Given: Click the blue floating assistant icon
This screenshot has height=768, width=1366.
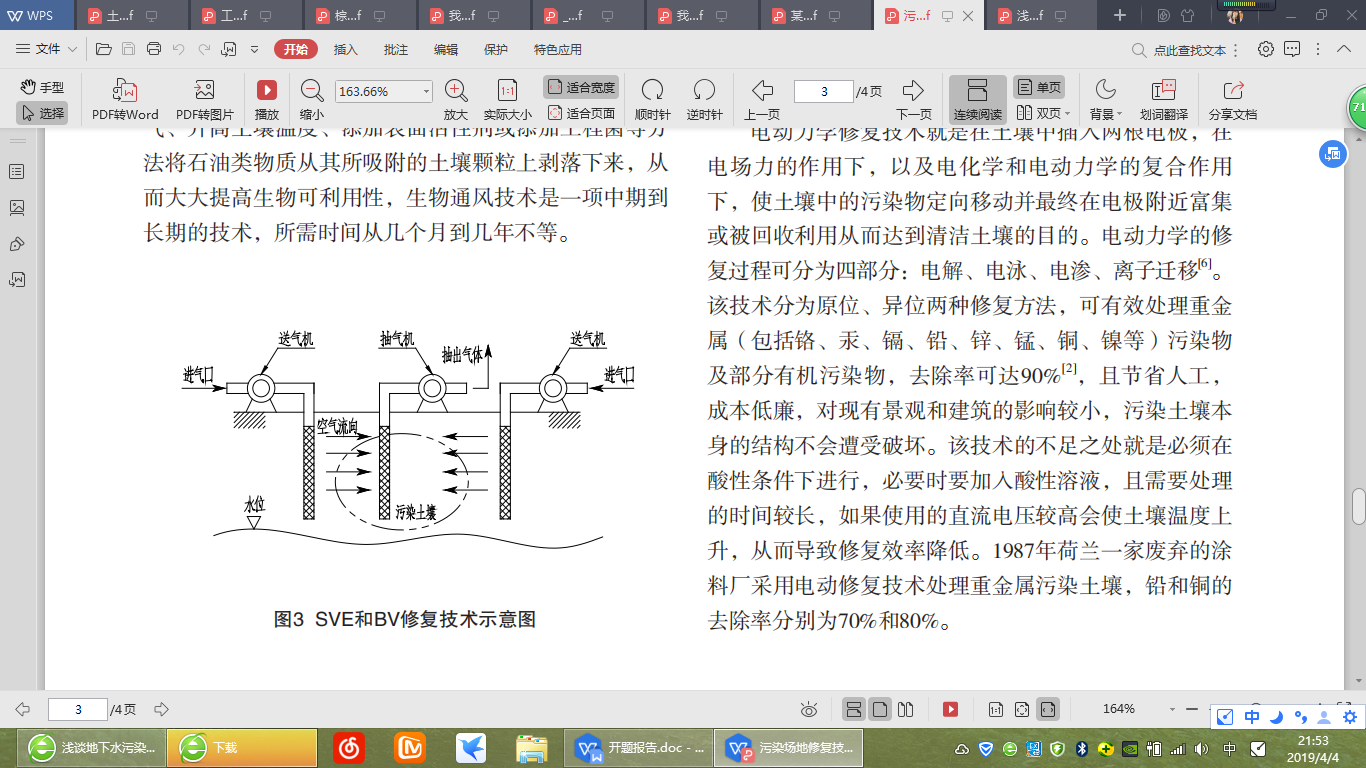Looking at the screenshot, I should 1332,153.
